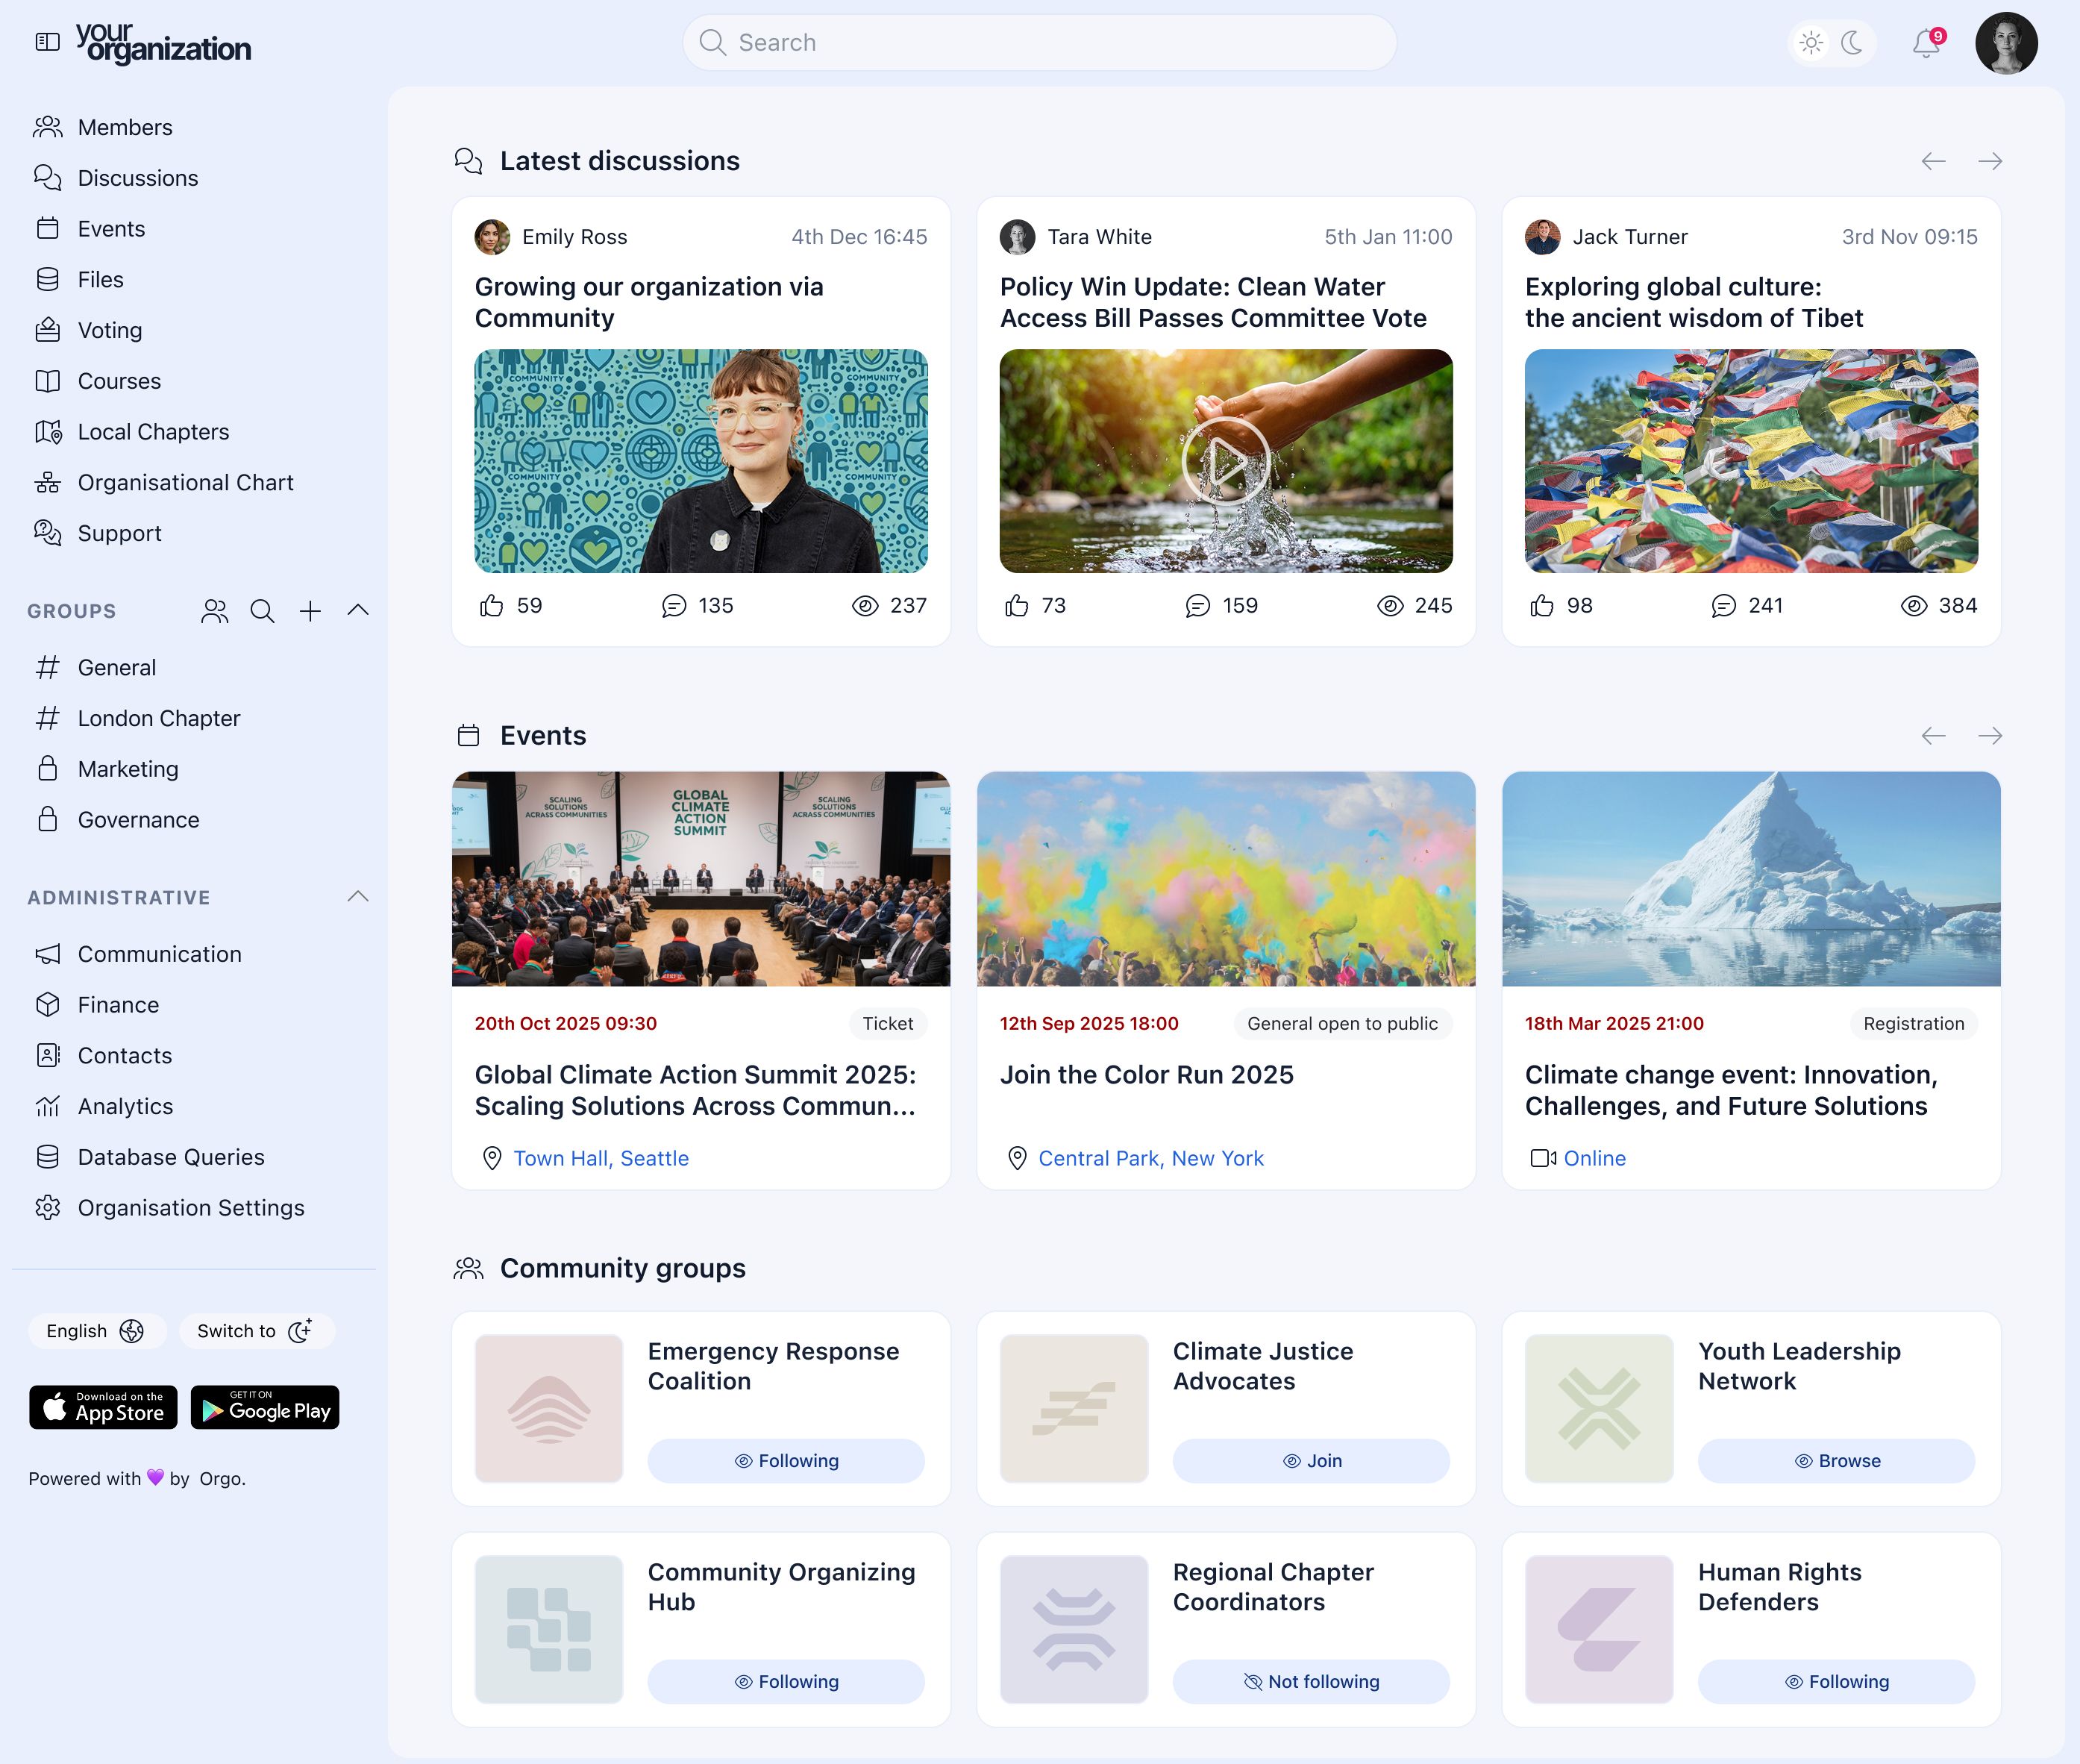Image resolution: width=2080 pixels, height=1764 pixels.
Task: Join the Climate Justice Advocates group
Action: click(1311, 1460)
